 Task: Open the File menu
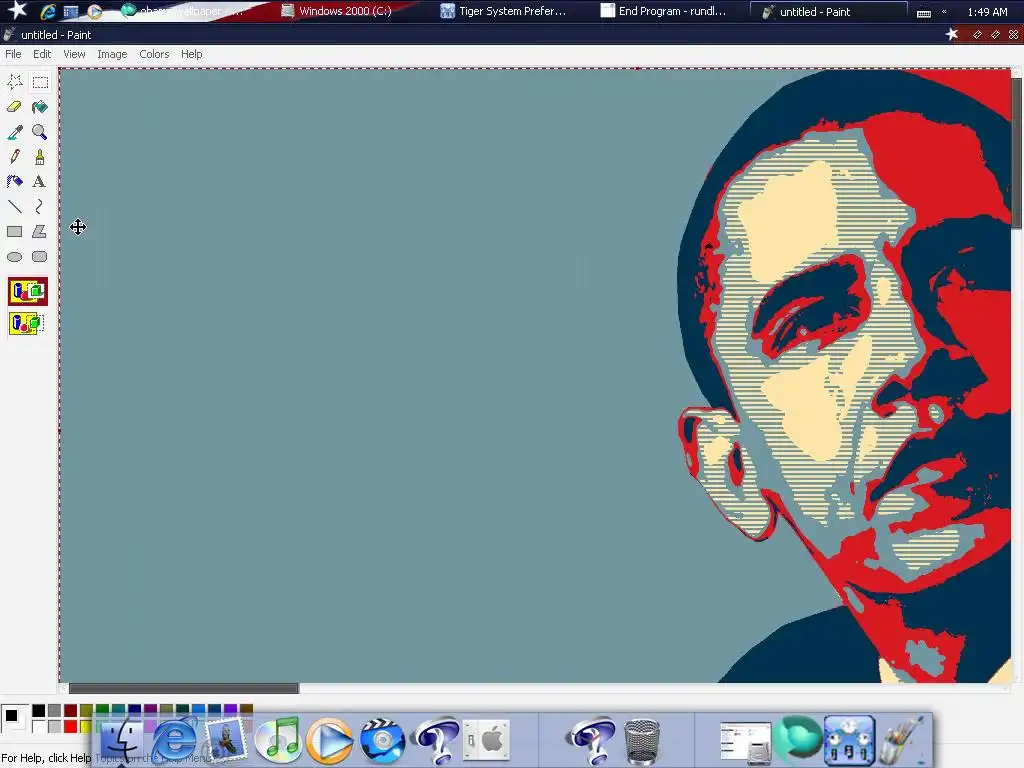(x=13, y=54)
